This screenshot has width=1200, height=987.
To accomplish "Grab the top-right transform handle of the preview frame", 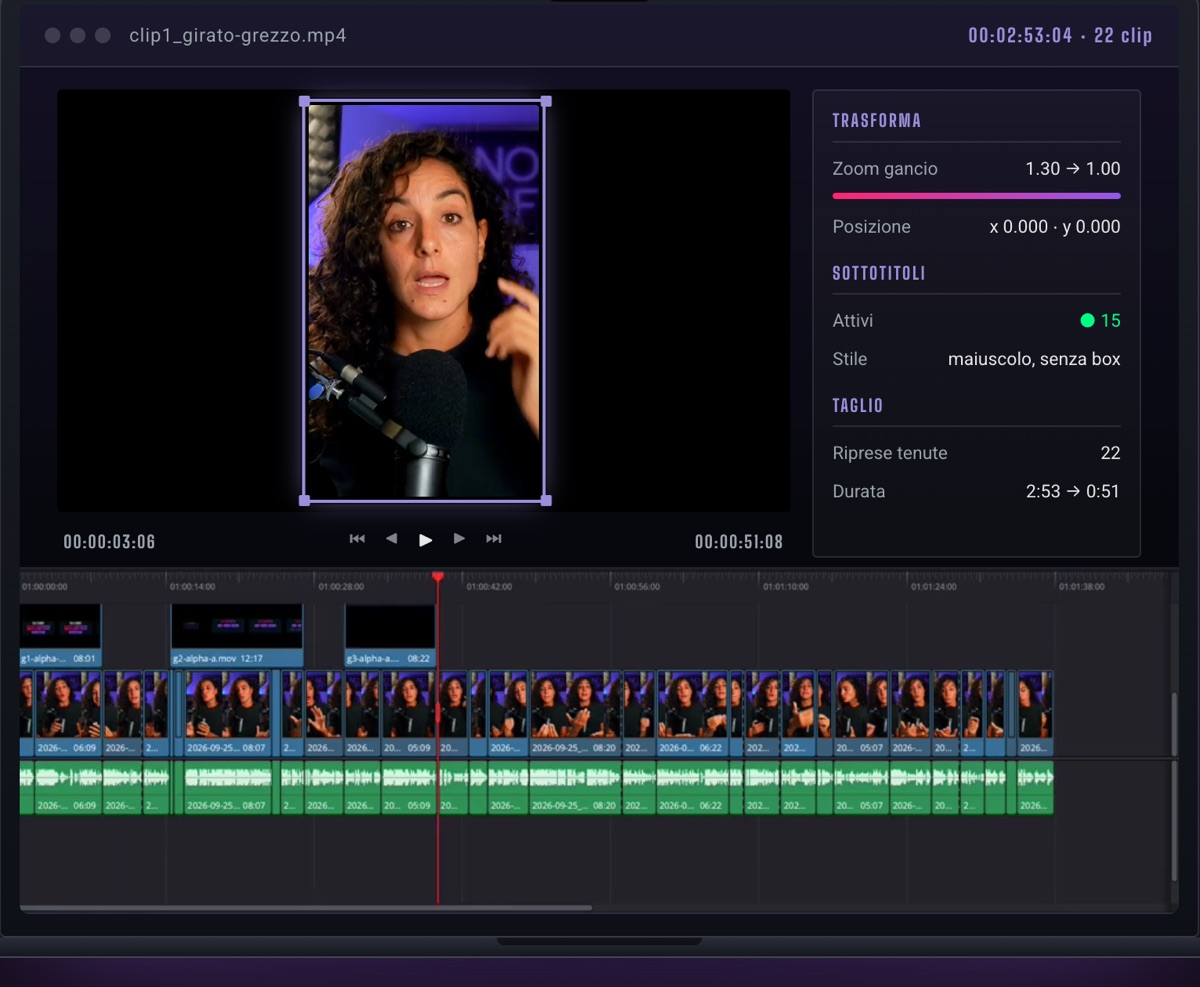I will coord(546,101).
